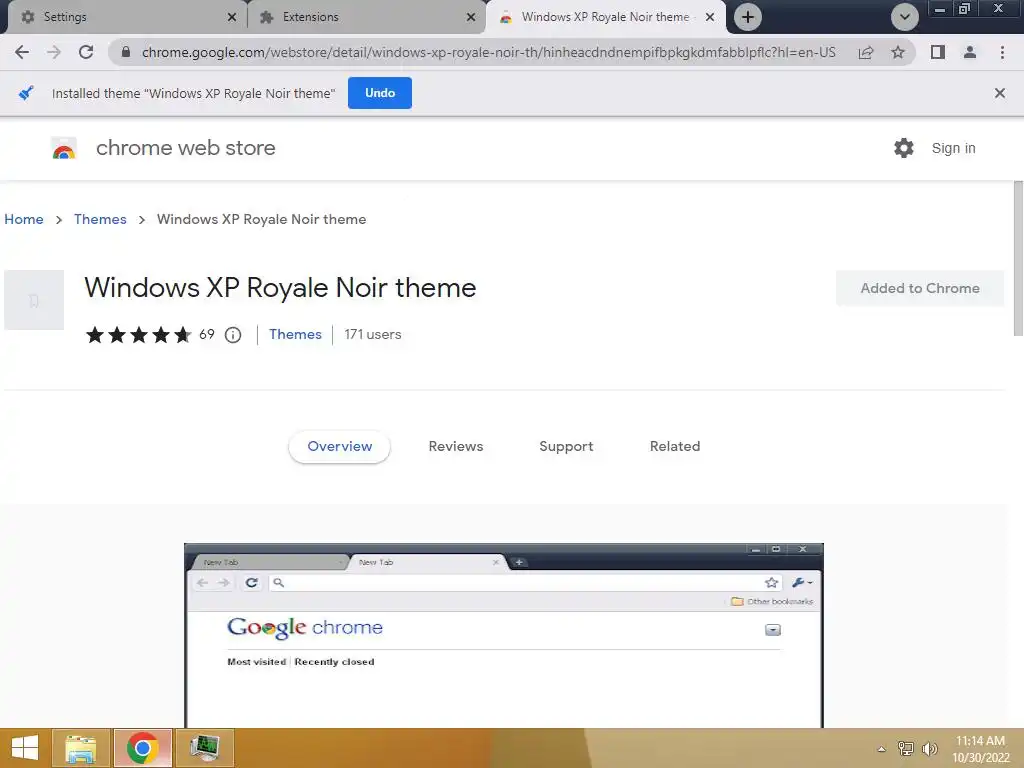Open the Support tab
Screen dimensions: 1024x768
(x=566, y=447)
